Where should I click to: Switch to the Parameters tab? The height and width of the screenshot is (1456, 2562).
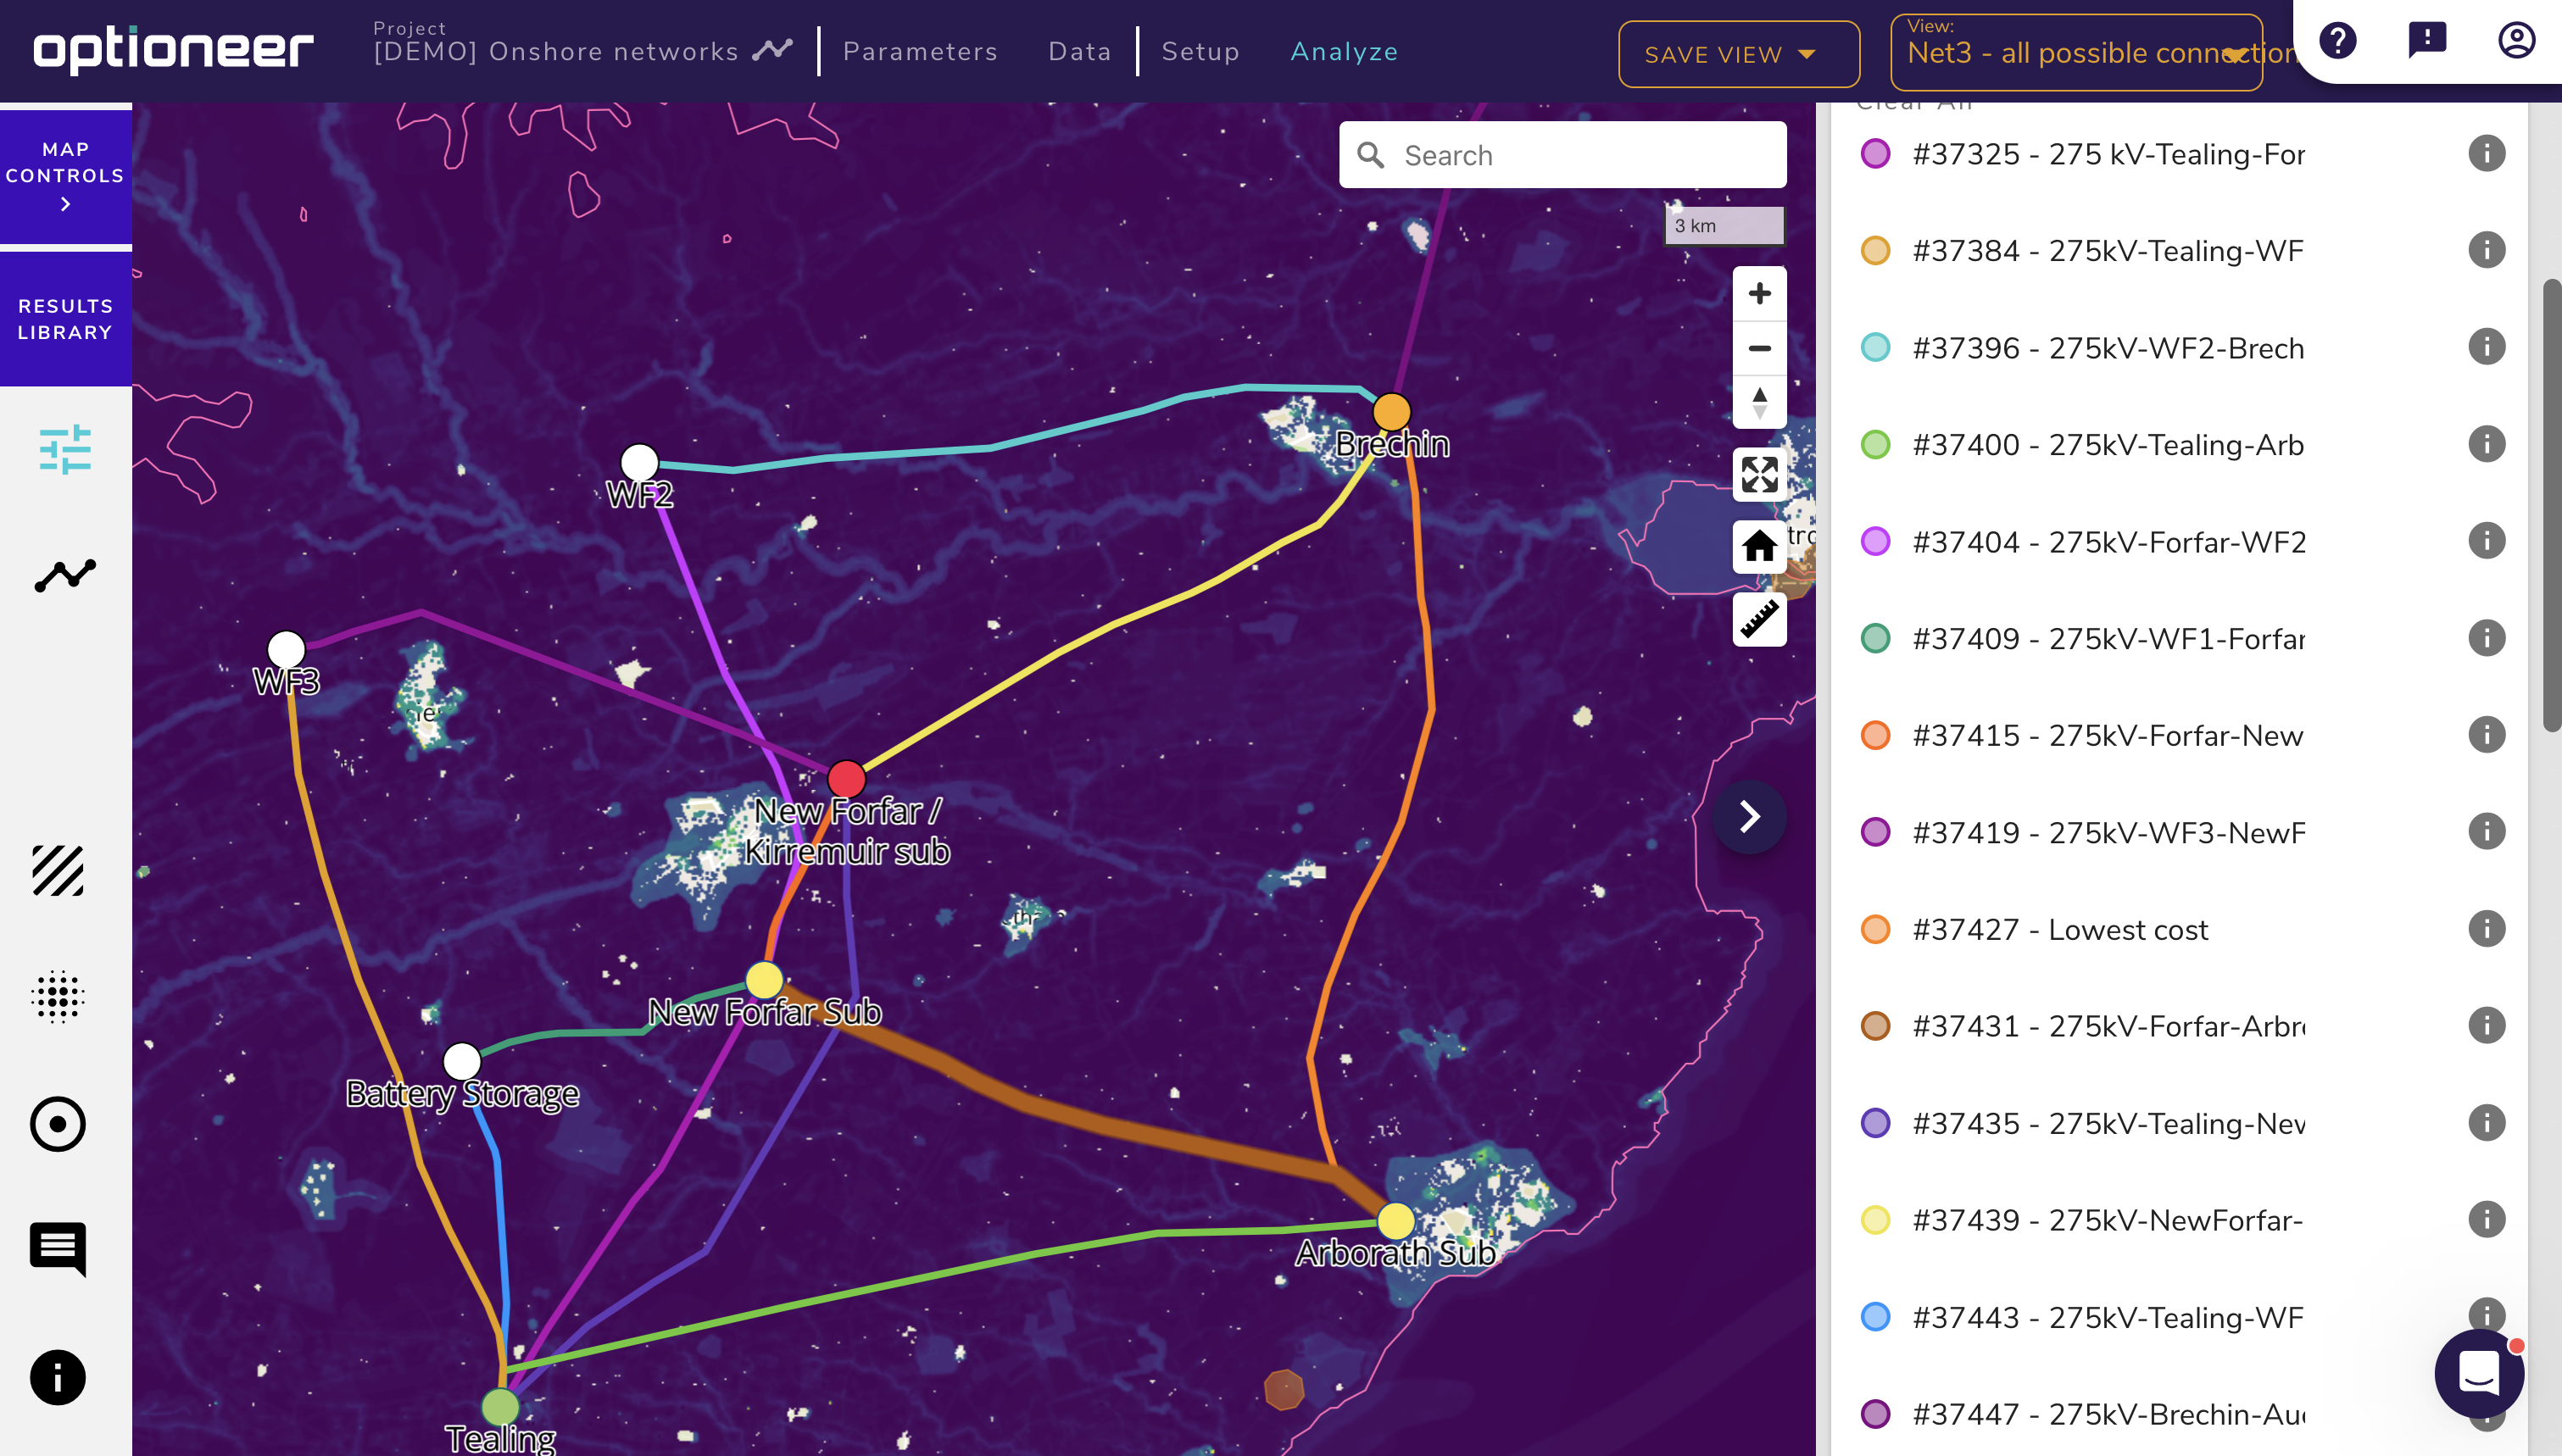[919, 52]
